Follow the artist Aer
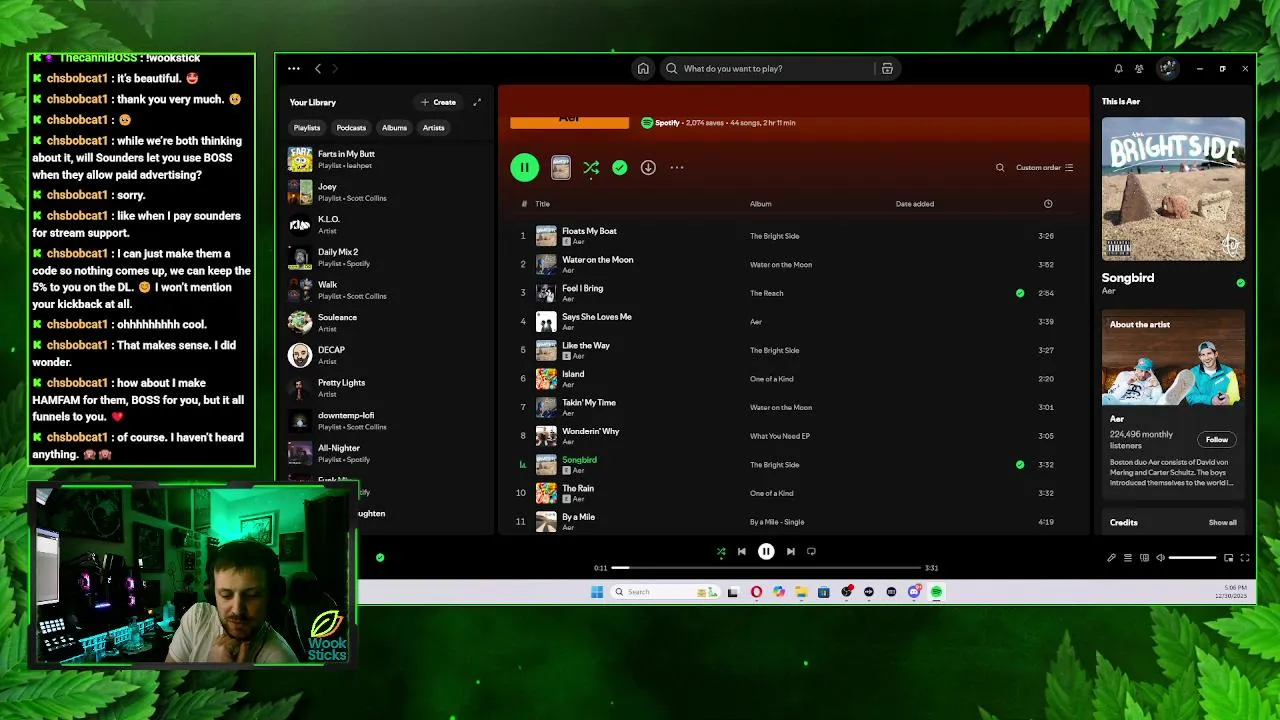Image resolution: width=1280 pixels, height=720 pixels. (x=1216, y=440)
